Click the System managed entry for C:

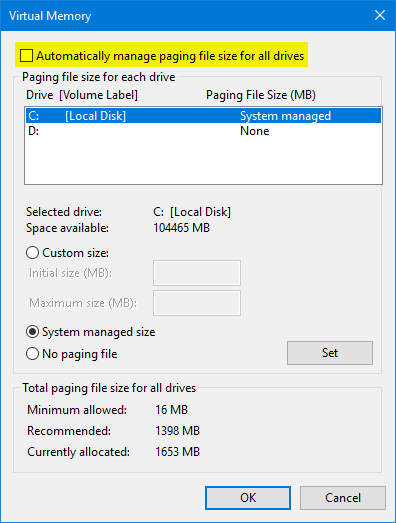click(286, 116)
